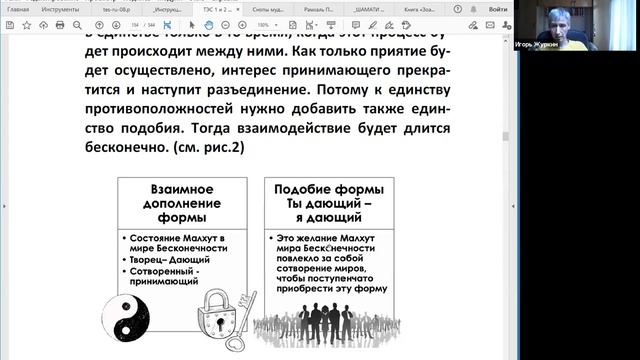Go to next page arrow
640x360 pixels.
(116, 25)
